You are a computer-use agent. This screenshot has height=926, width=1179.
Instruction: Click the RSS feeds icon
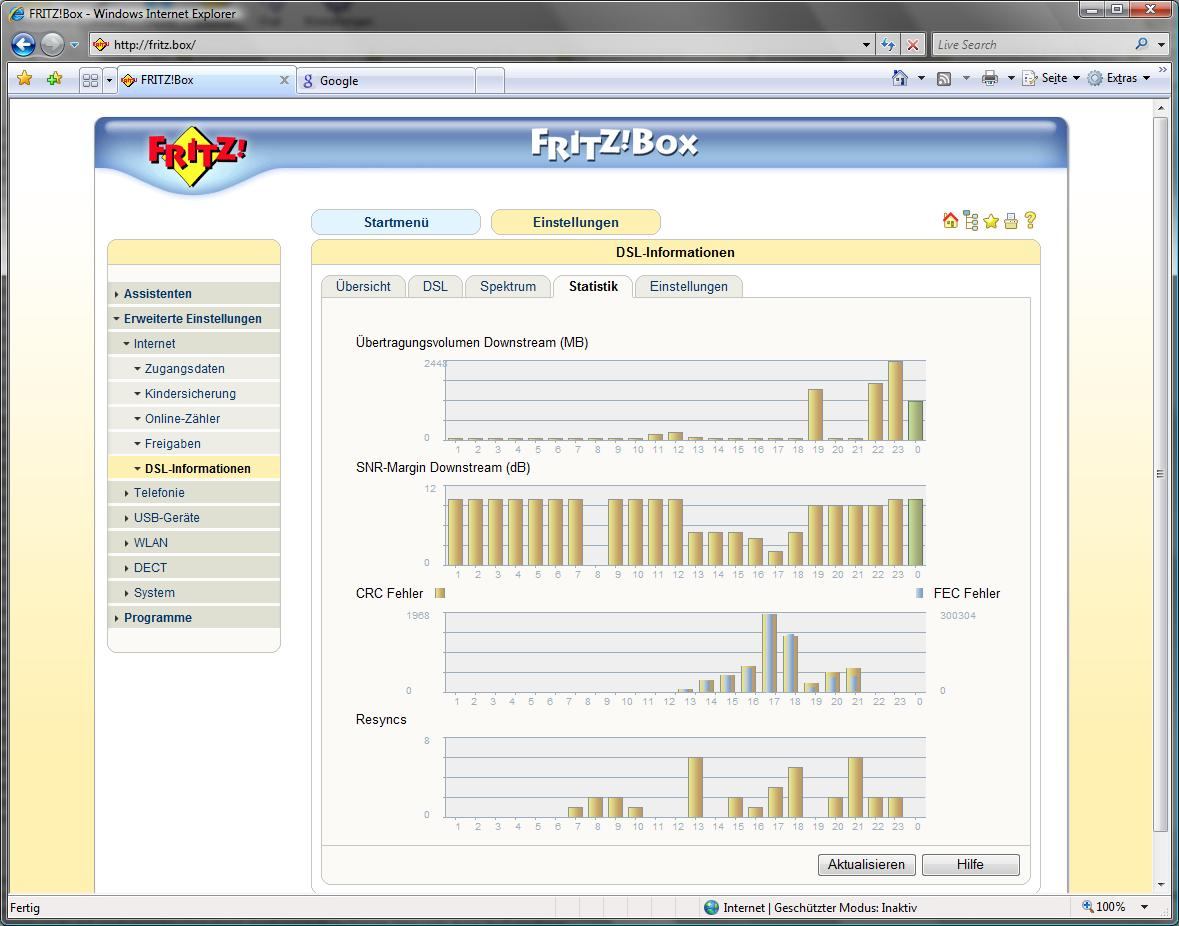pyautogui.click(x=944, y=78)
